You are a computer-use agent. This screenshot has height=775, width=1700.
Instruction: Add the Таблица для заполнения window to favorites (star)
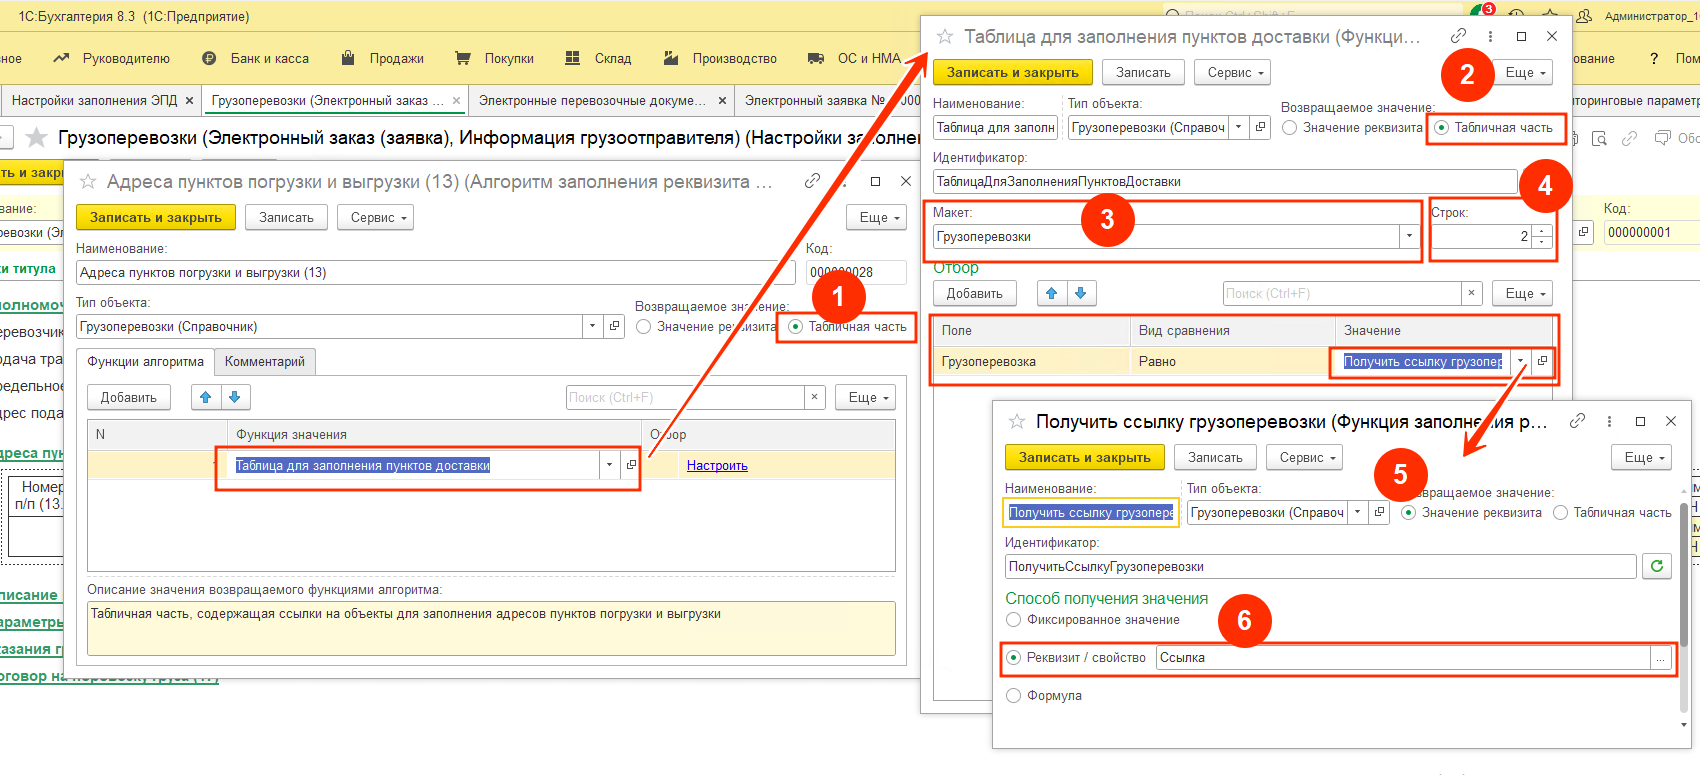[944, 37]
